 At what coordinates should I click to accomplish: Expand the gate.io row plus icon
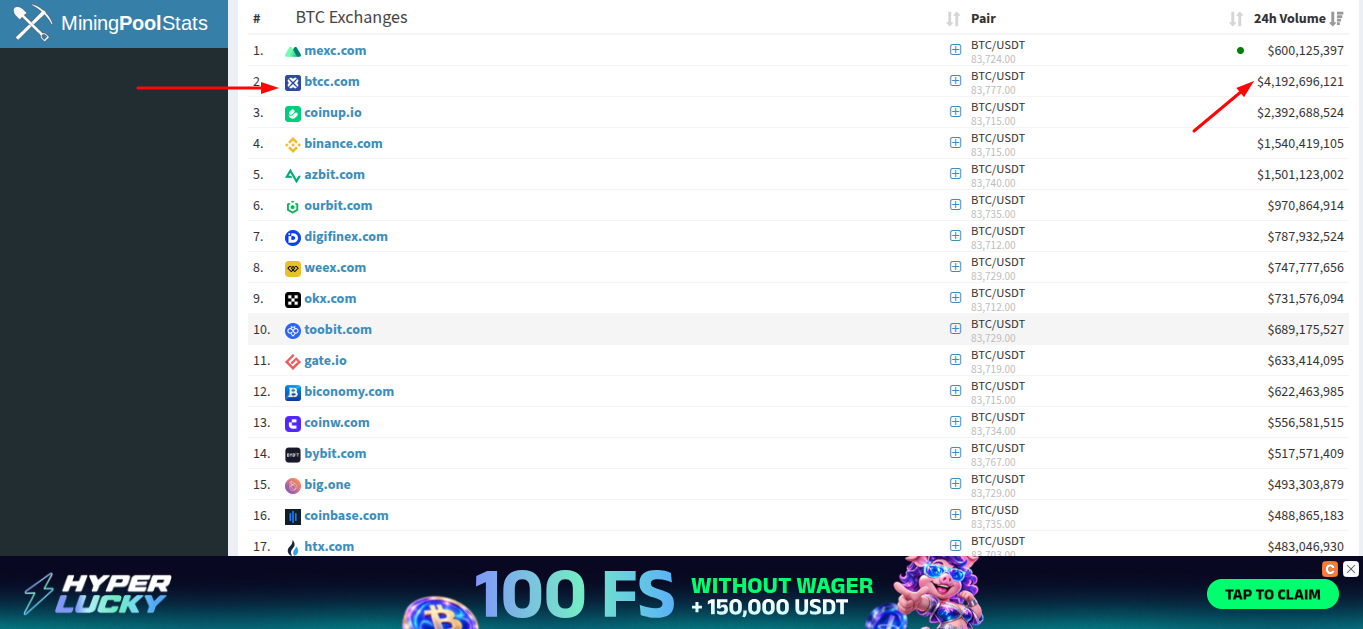point(956,360)
